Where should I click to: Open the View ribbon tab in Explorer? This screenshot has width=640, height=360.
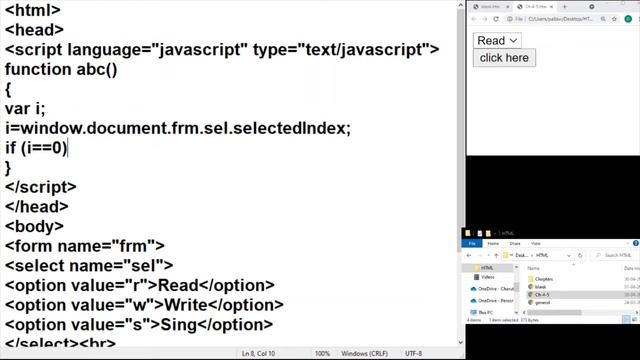tap(536, 244)
